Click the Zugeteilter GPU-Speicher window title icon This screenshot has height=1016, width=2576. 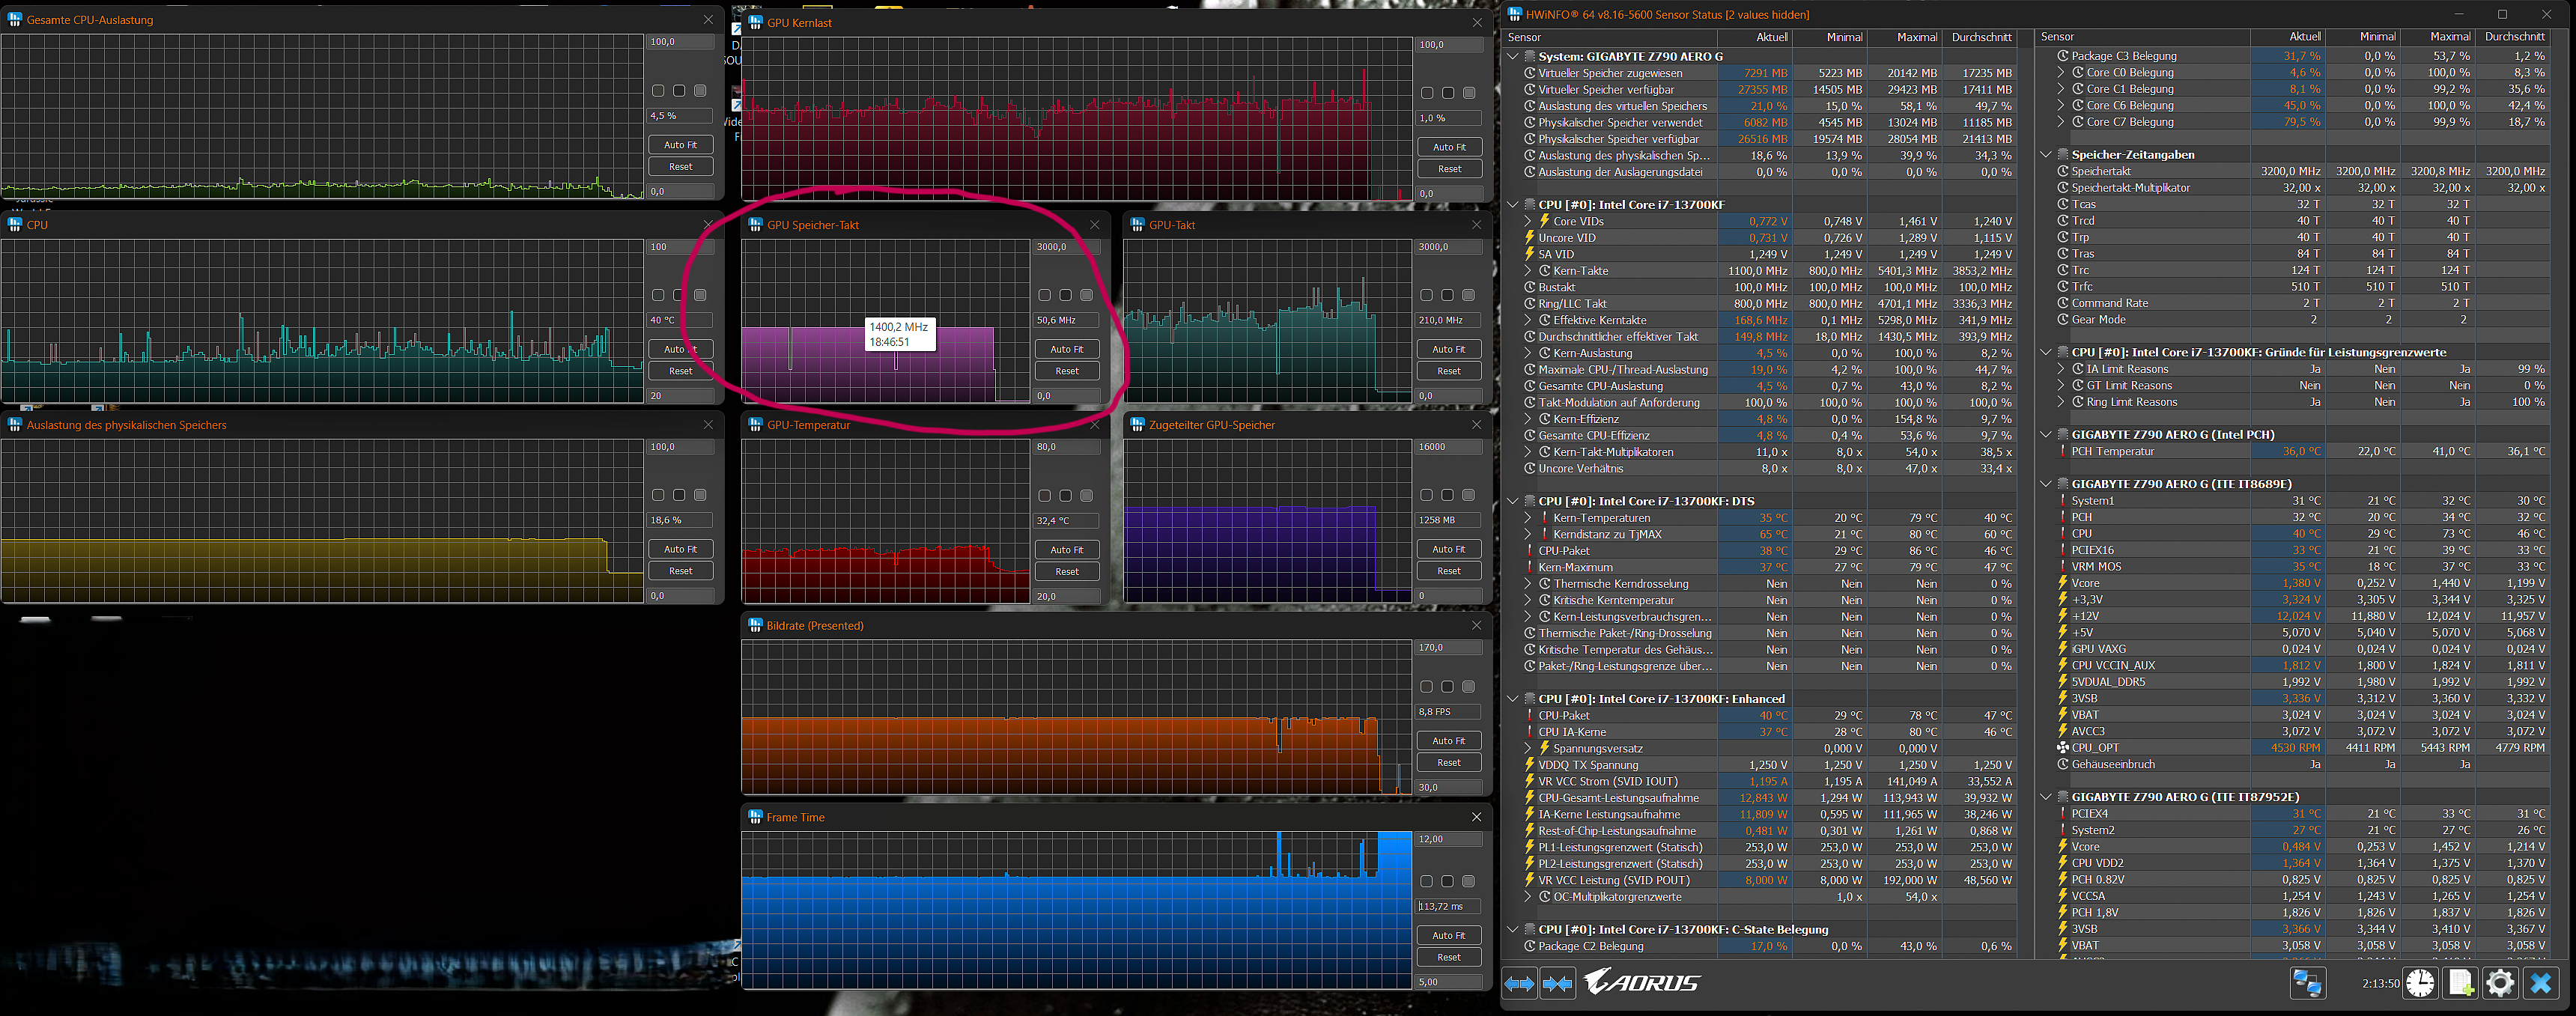[x=1137, y=425]
